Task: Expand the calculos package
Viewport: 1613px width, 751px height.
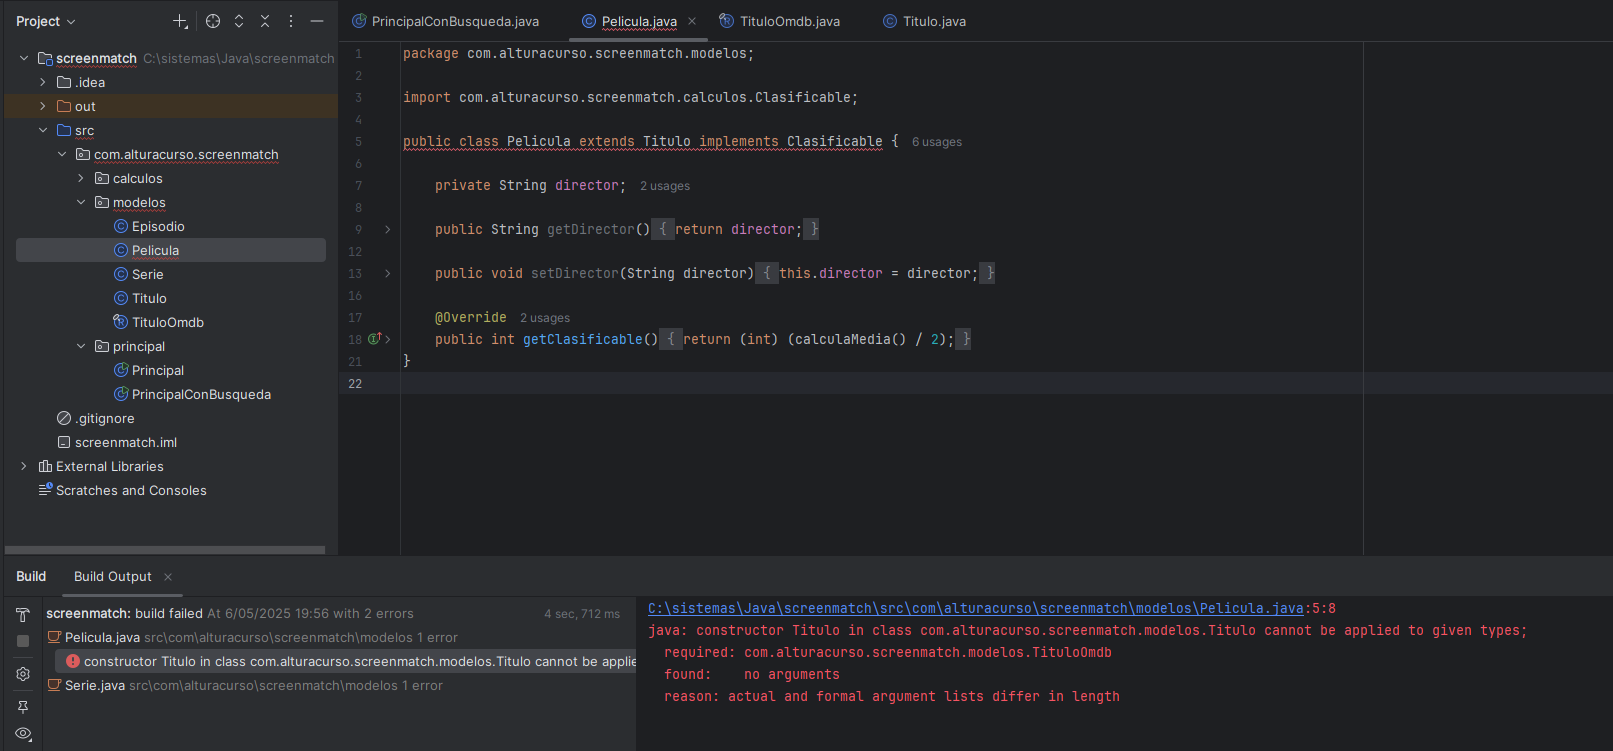Action: 81,178
